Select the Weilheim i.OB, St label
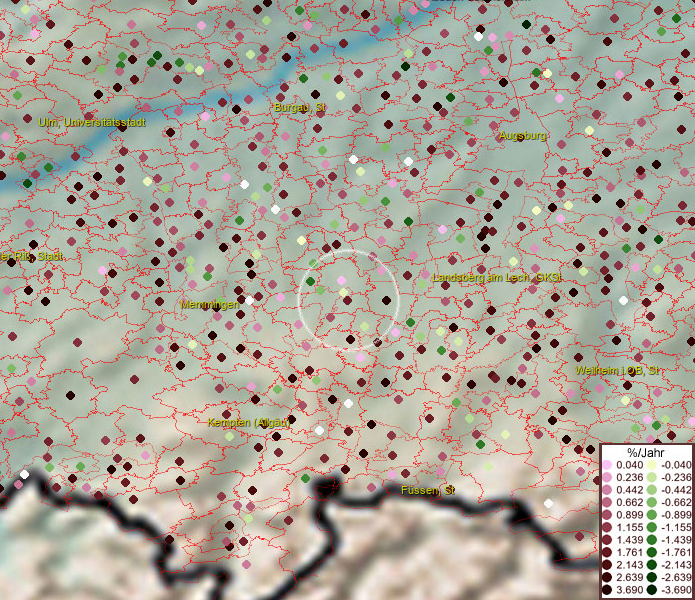Viewport: 695px width, 600px height. 617,370
